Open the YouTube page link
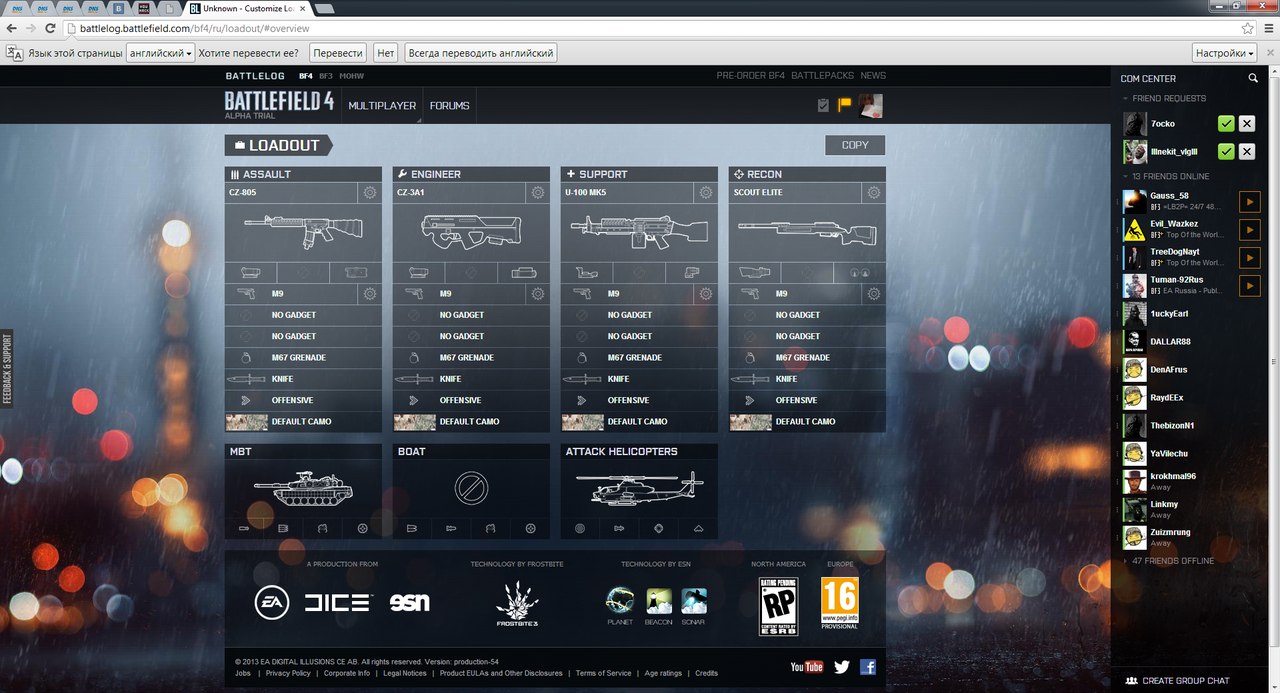Screen dimensions: 1280x693 (x=806, y=667)
